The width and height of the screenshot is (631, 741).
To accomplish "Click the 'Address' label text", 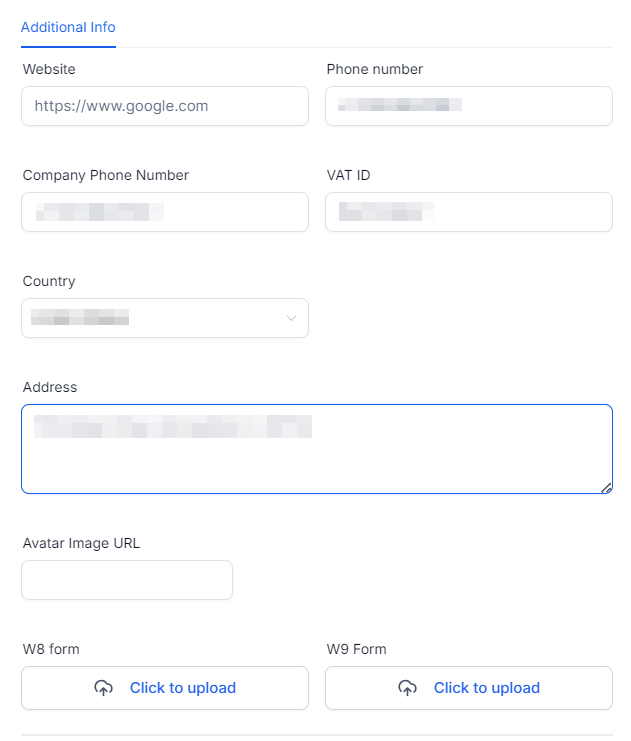I will 50,387.
